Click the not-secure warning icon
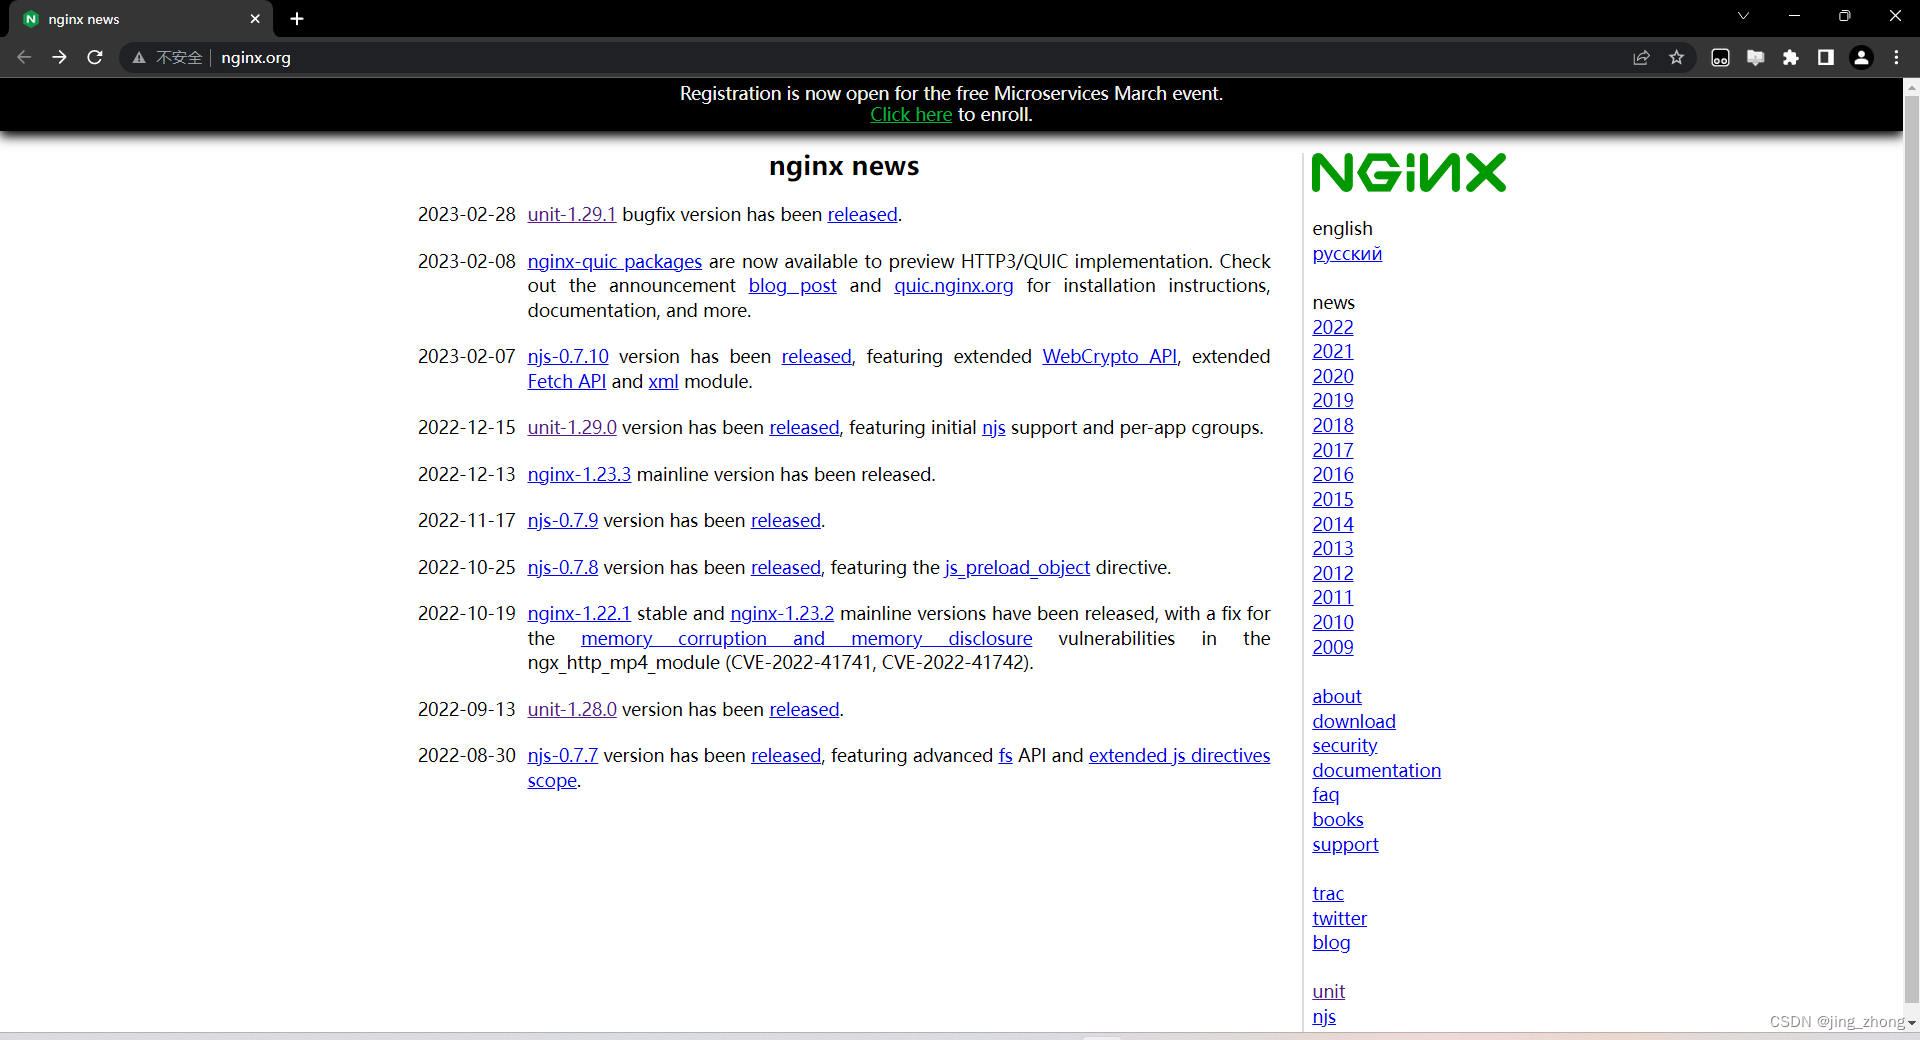The width and height of the screenshot is (1920, 1040). click(139, 58)
